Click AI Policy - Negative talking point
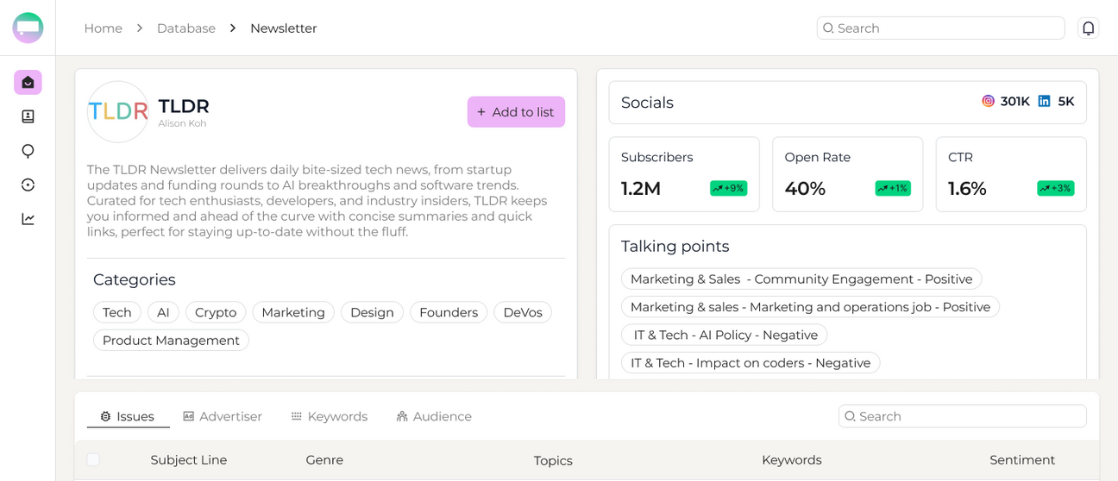The width and height of the screenshot is (1118, 481). coord(724,335)
